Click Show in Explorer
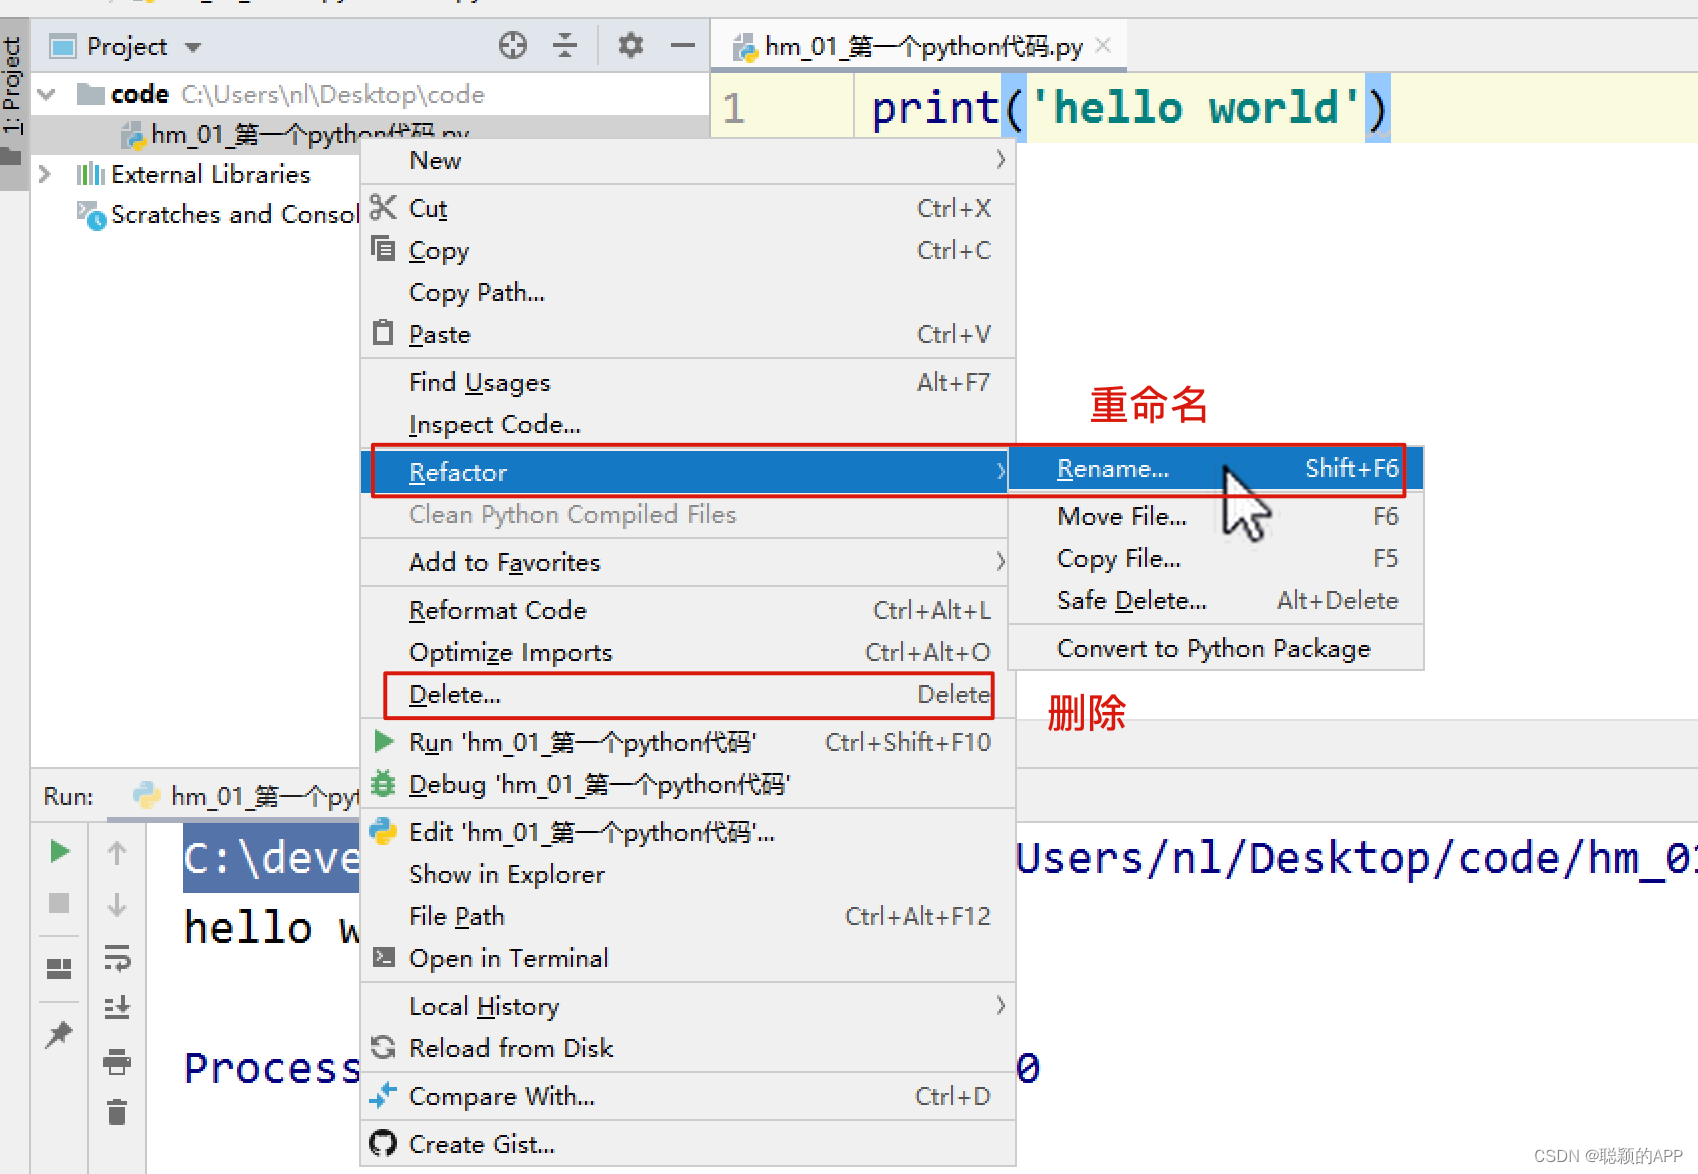The height and width of the screenshot is (1174, 1698). 688,874
